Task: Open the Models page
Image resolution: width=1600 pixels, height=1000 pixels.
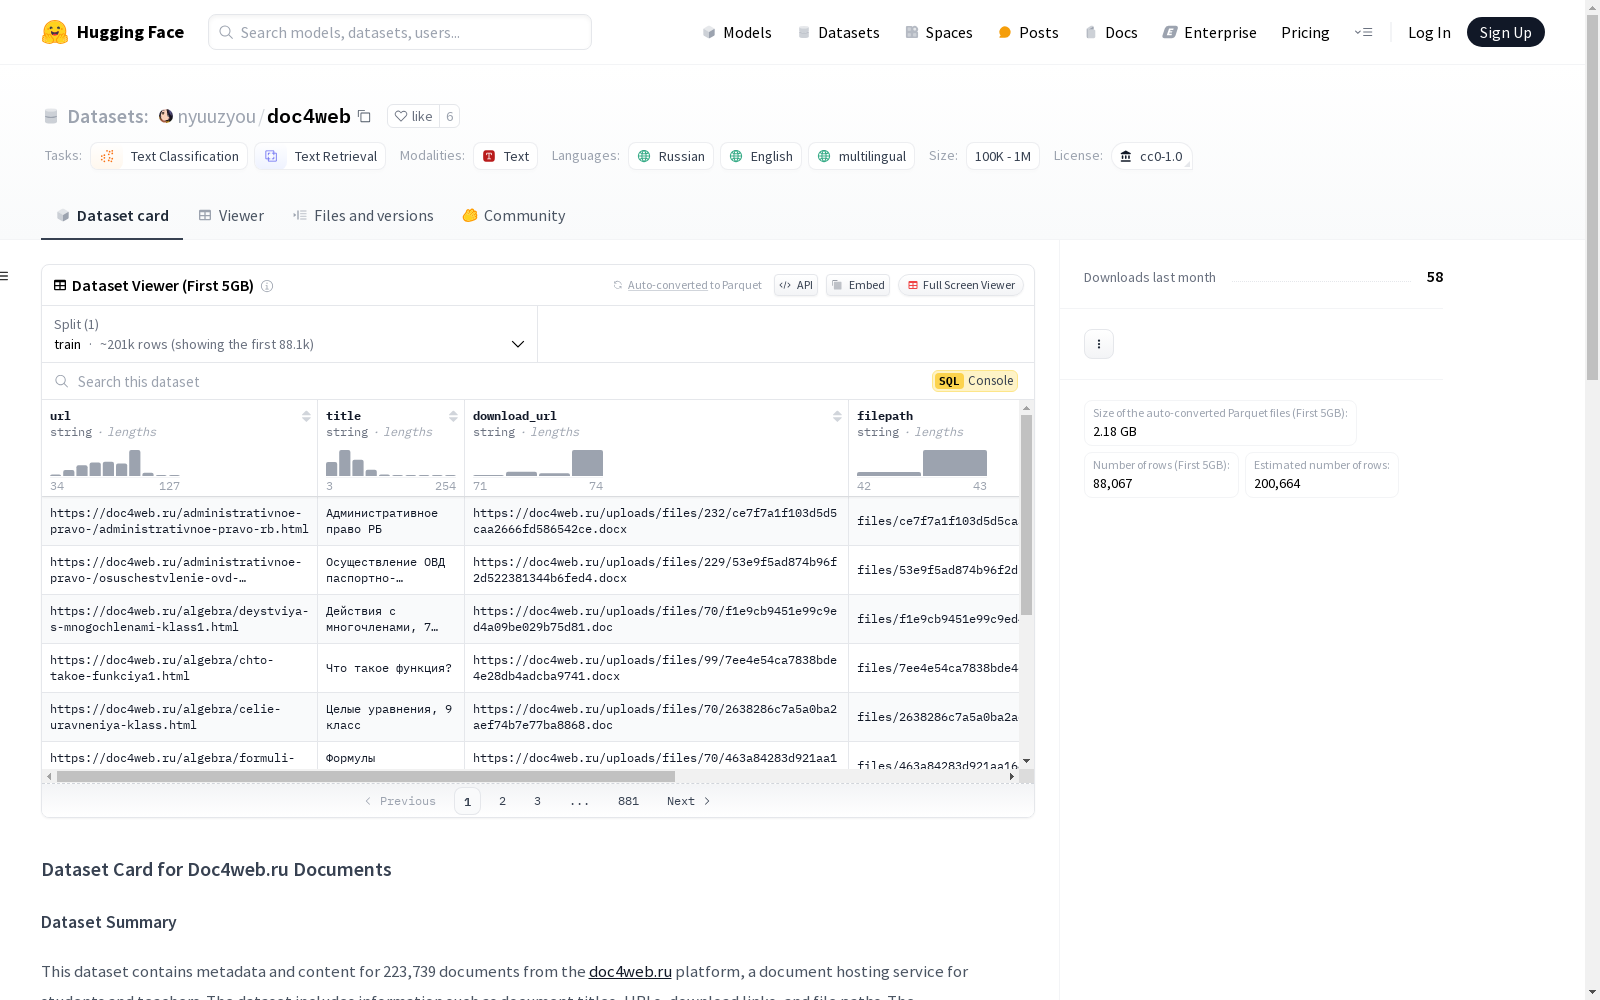Action: (737, 32)
